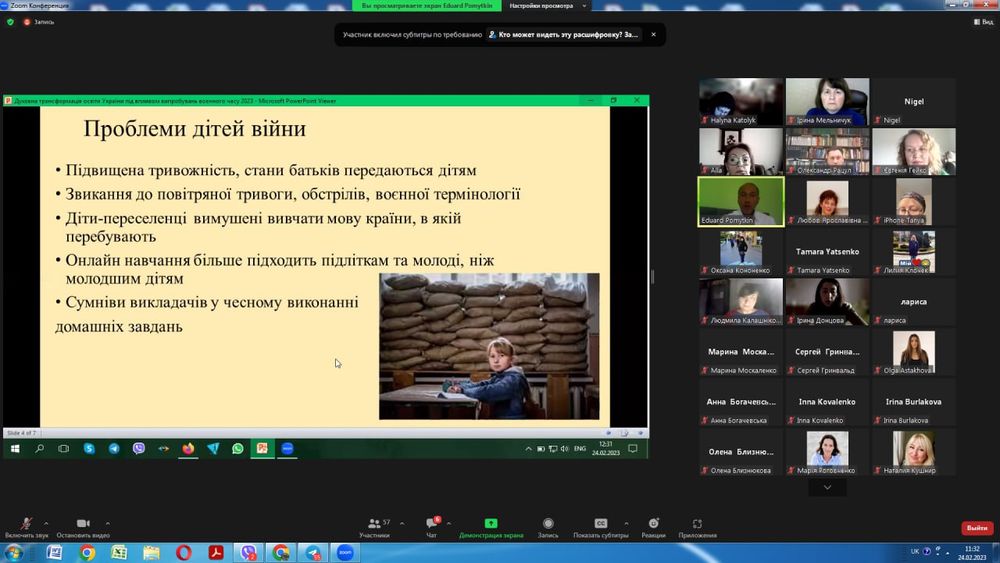Image resolution: width=1000 pixels, height=563 pixels.
Task: Expand the participant gallery down arrow
Action: click(827, 487)
